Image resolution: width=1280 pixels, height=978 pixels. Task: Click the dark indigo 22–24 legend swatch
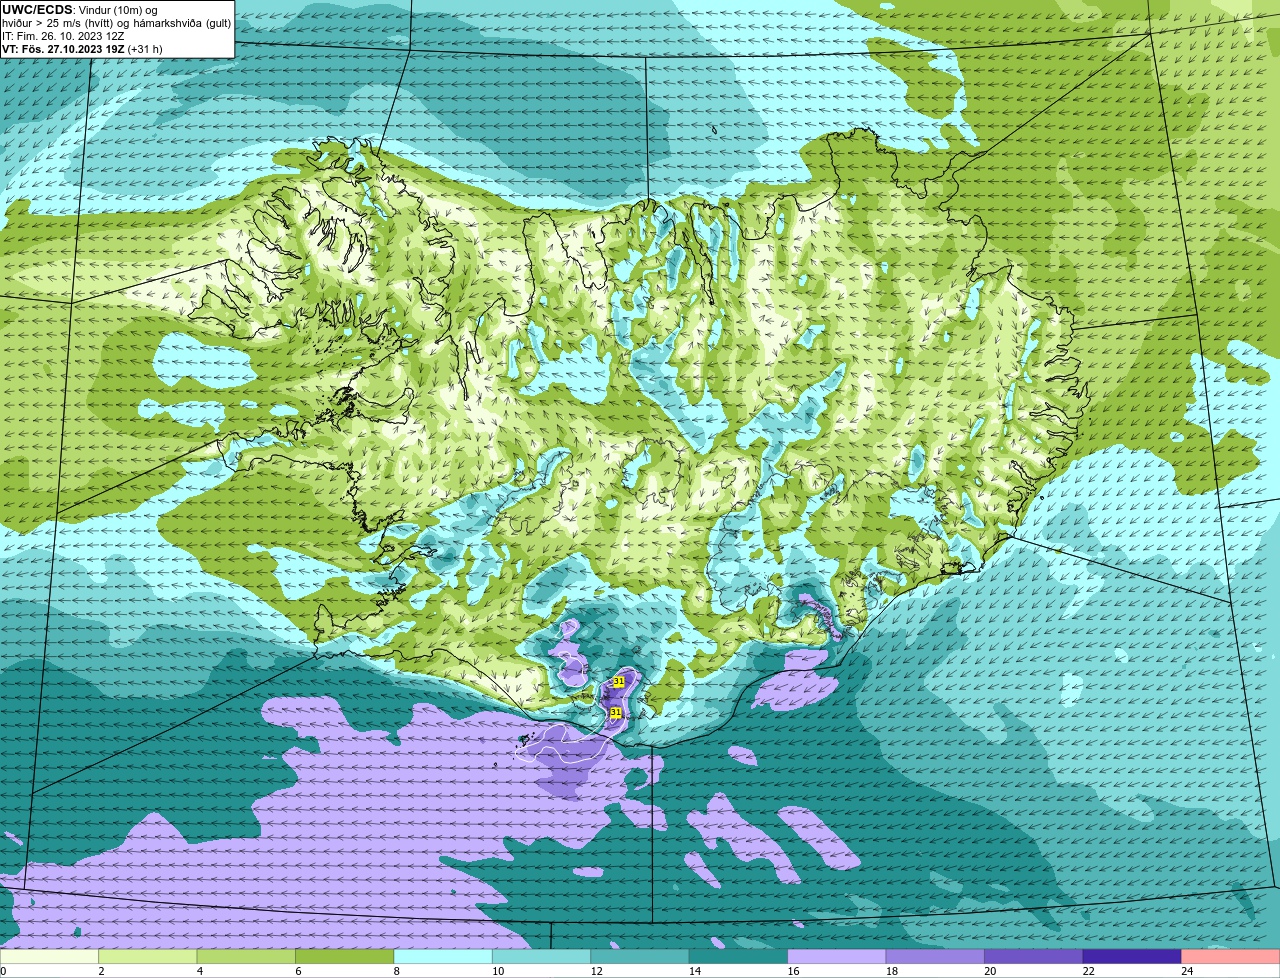[1132, 957]
